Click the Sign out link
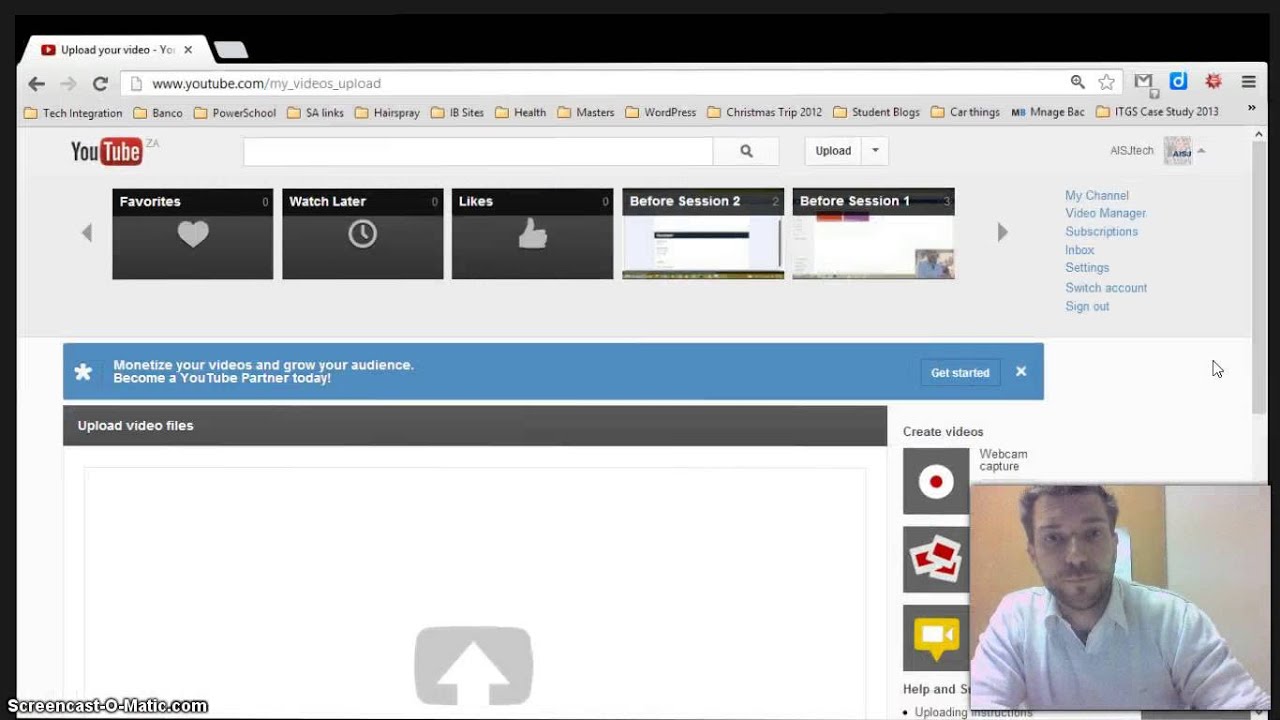The width and height of the screenshot is (1280, 720). pos(1087,307)
